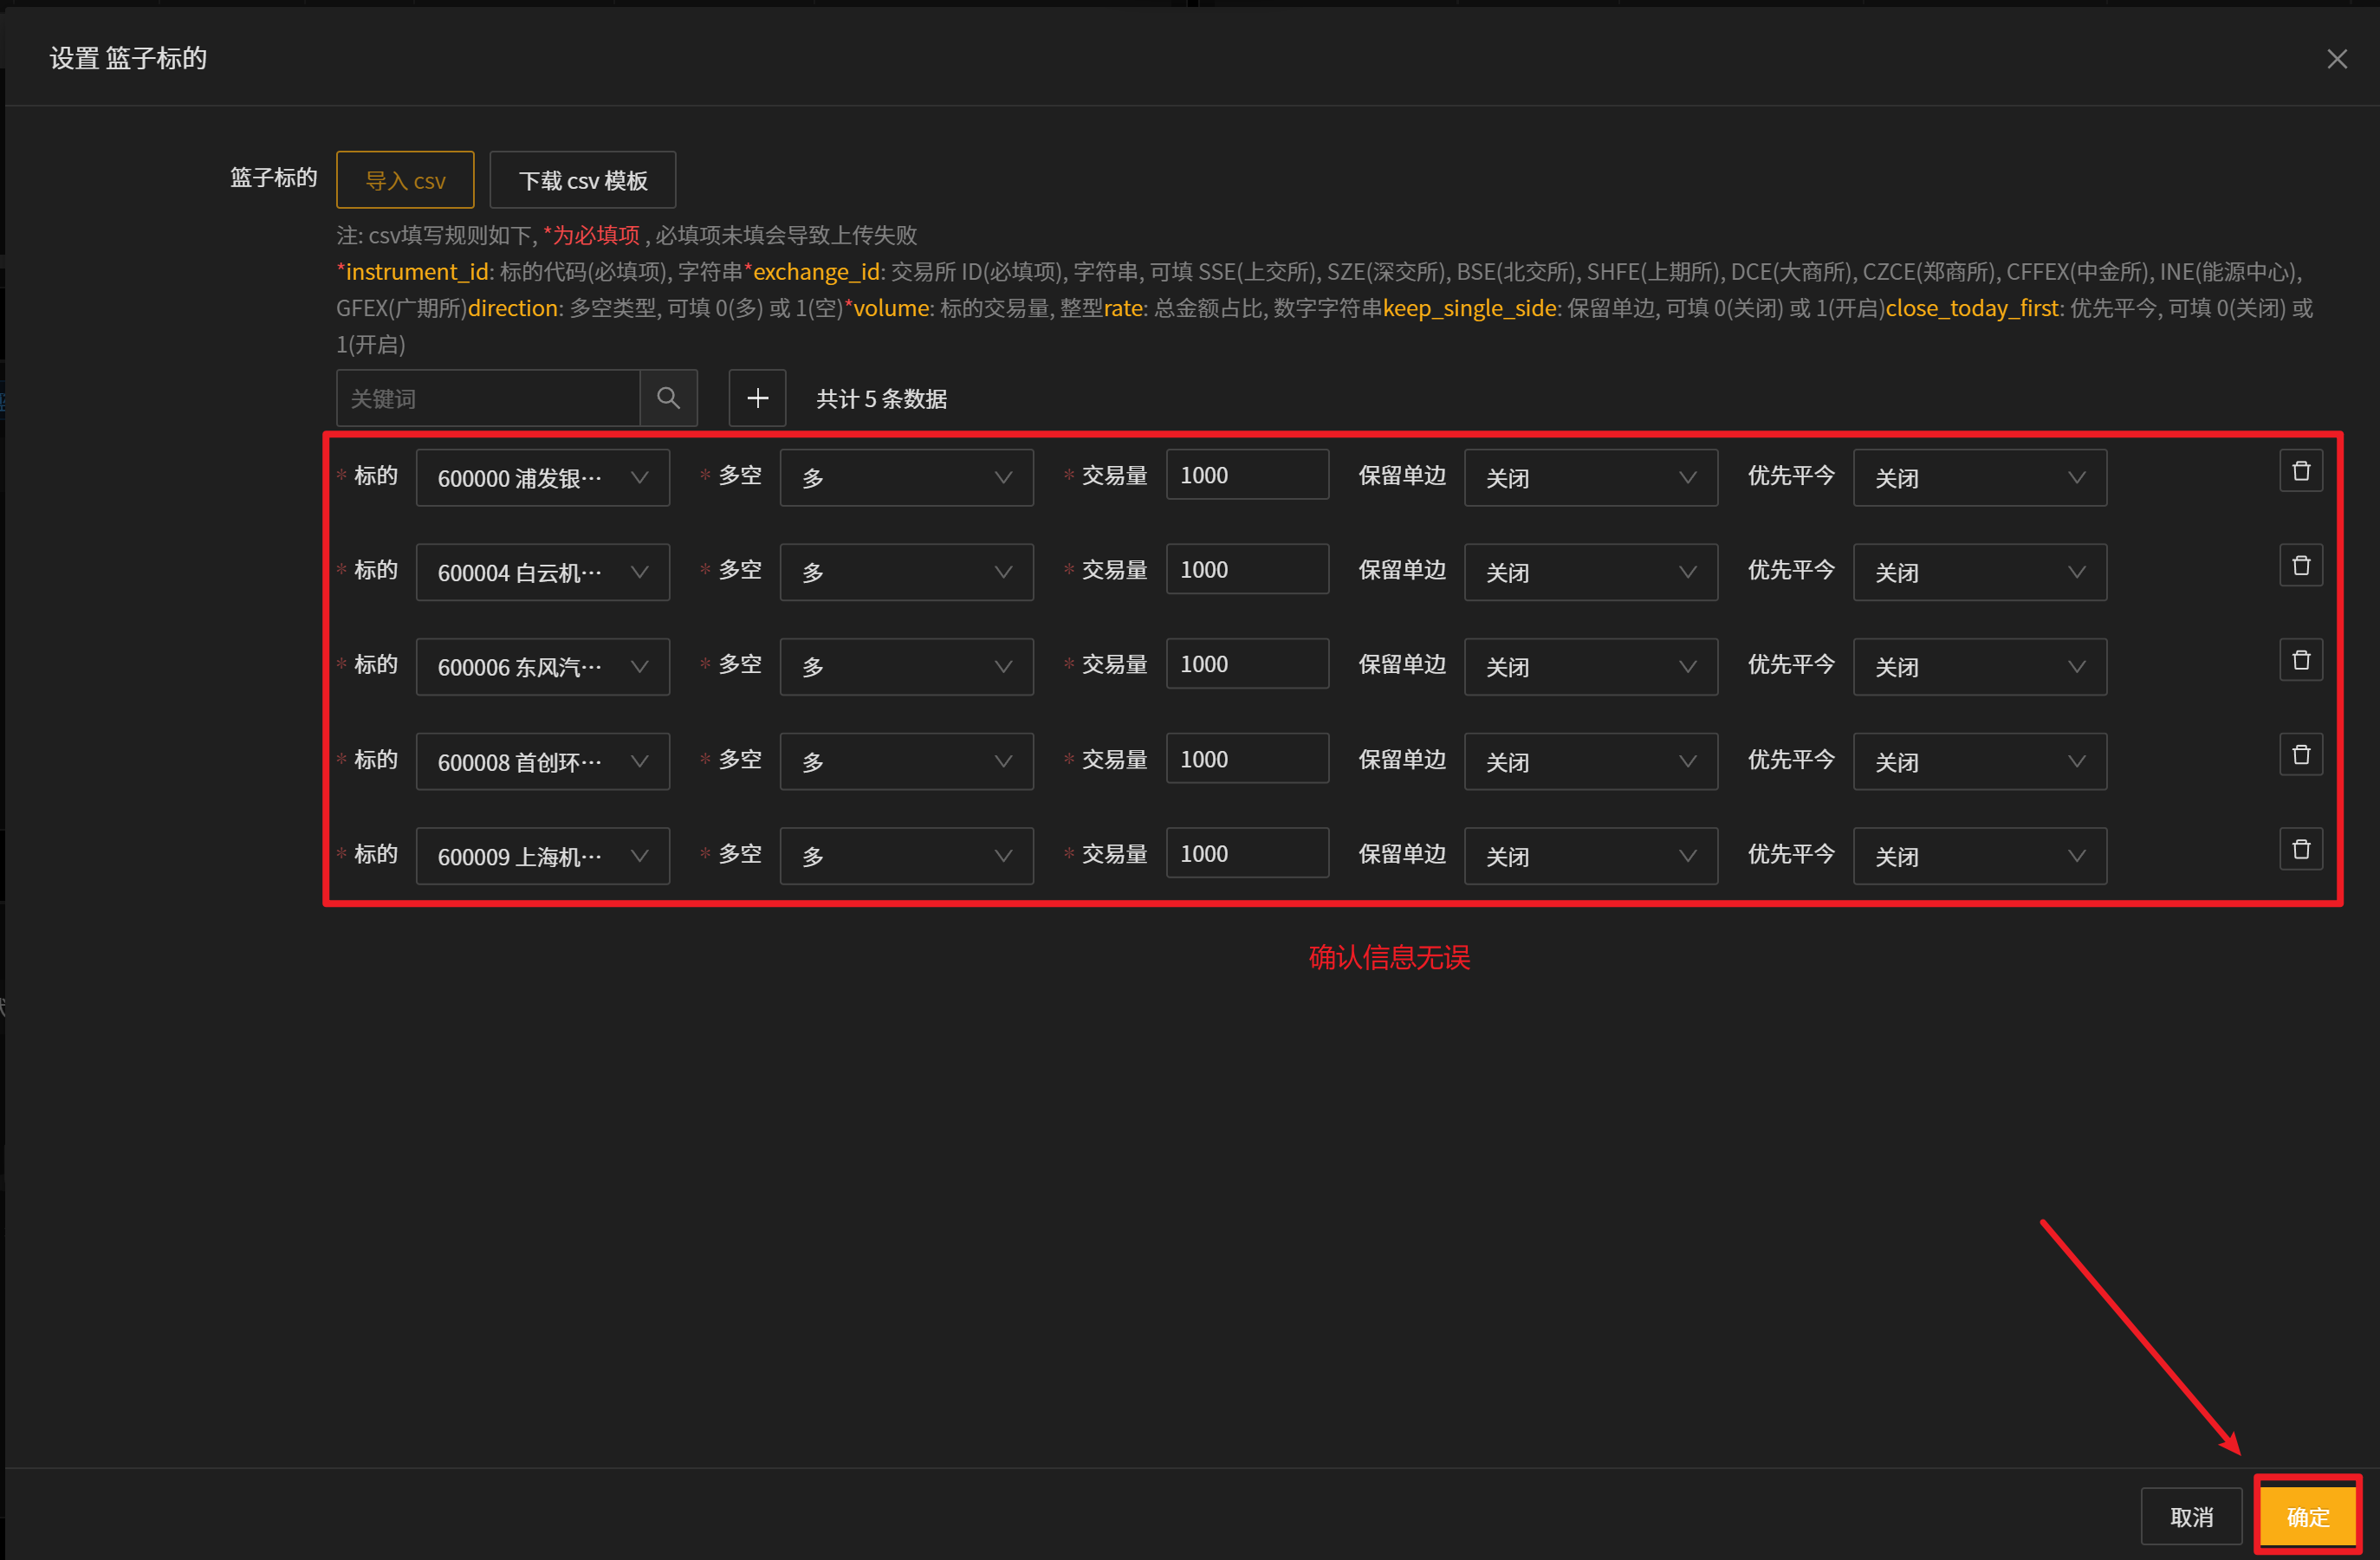Open 保留单边 dropdown in 600009 row

(1590, 856)
